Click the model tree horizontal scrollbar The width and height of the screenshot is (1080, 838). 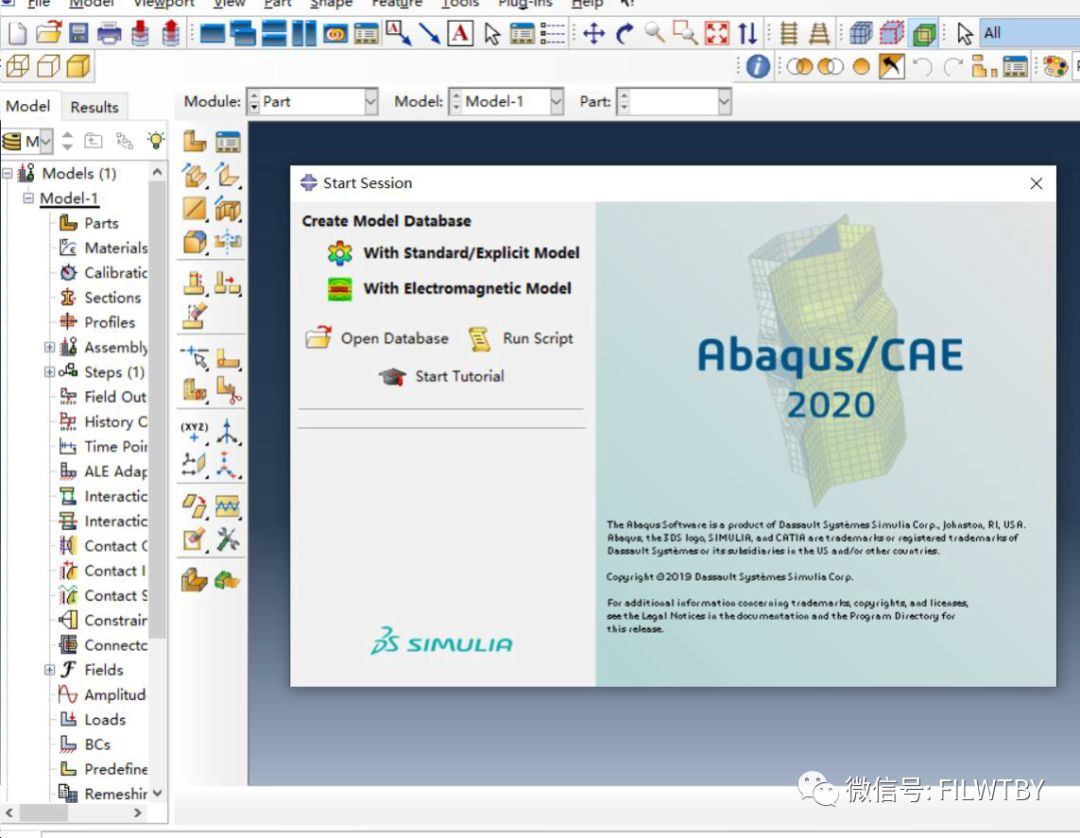[x=43, y=813]
